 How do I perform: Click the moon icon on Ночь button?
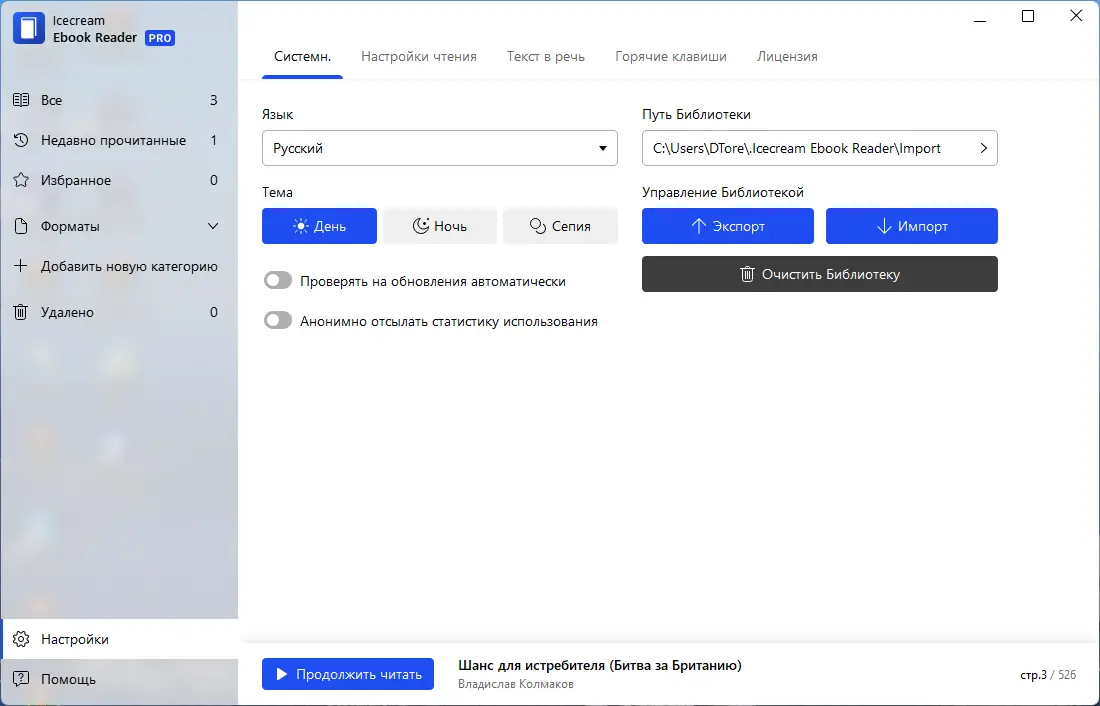(x=421, y=226)
